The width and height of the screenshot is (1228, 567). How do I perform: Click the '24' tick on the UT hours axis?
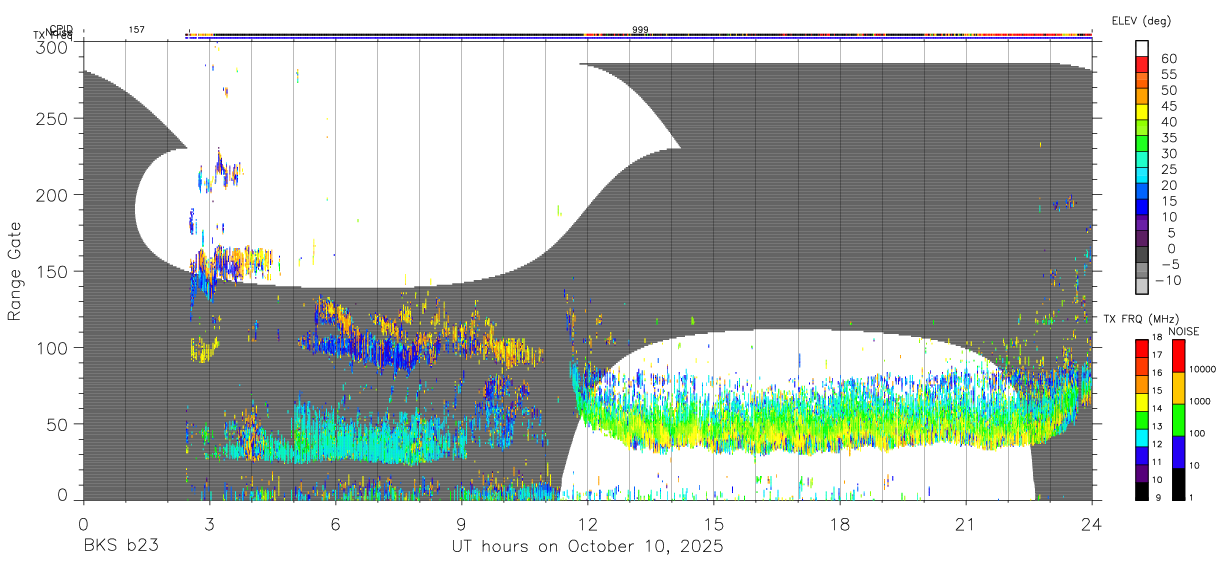pyautogui.click(x=1092, y=523)
